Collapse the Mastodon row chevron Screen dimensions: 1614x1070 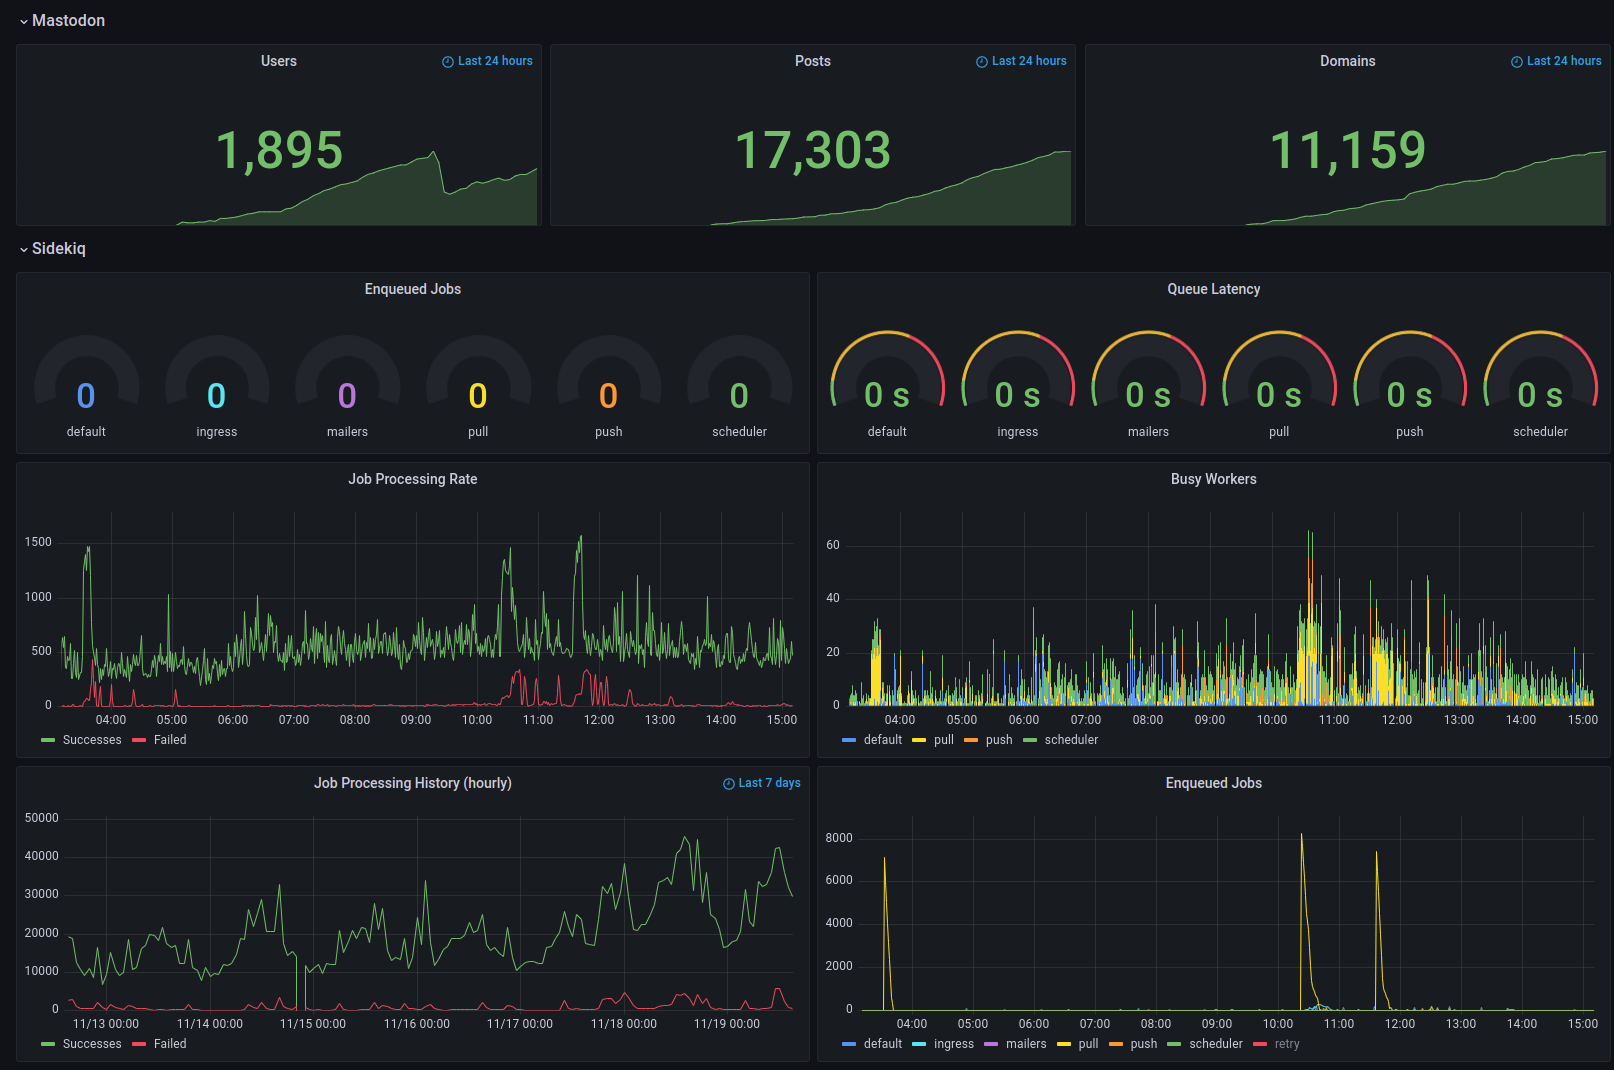coord(24,22)
